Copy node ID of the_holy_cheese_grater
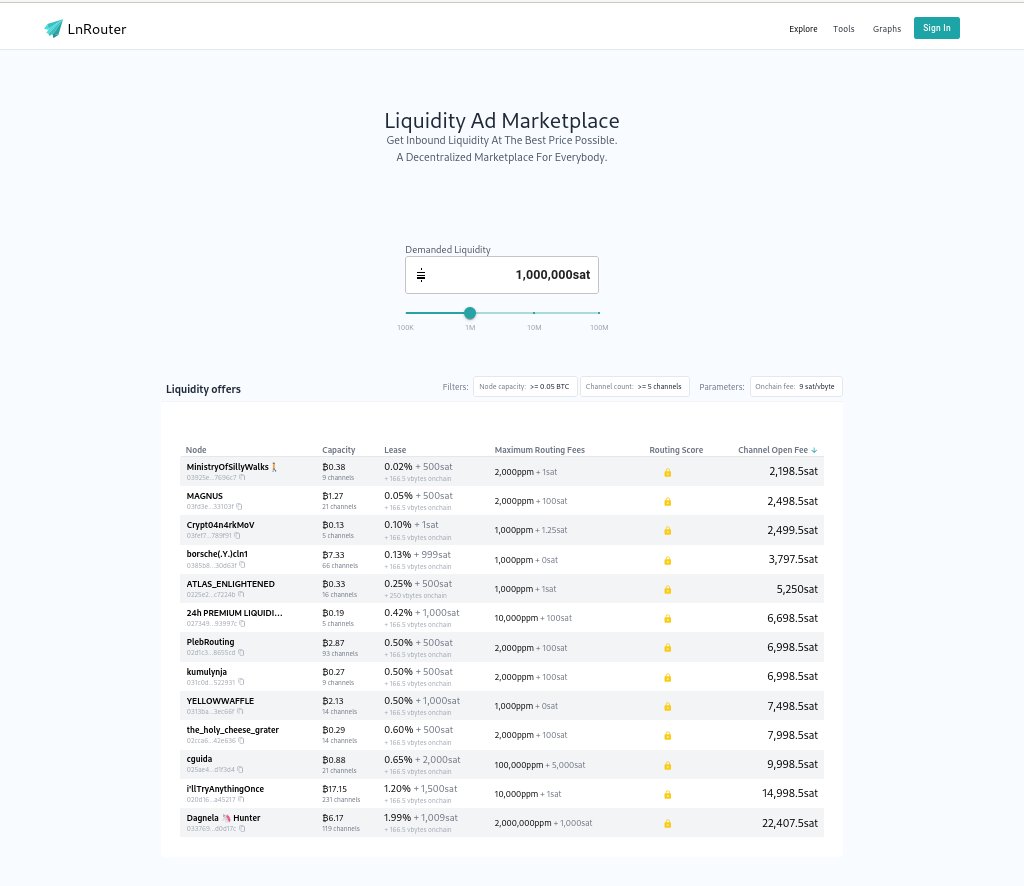Screen dimensions: 1024x886 pyautogui.click(x=241, y=740)
